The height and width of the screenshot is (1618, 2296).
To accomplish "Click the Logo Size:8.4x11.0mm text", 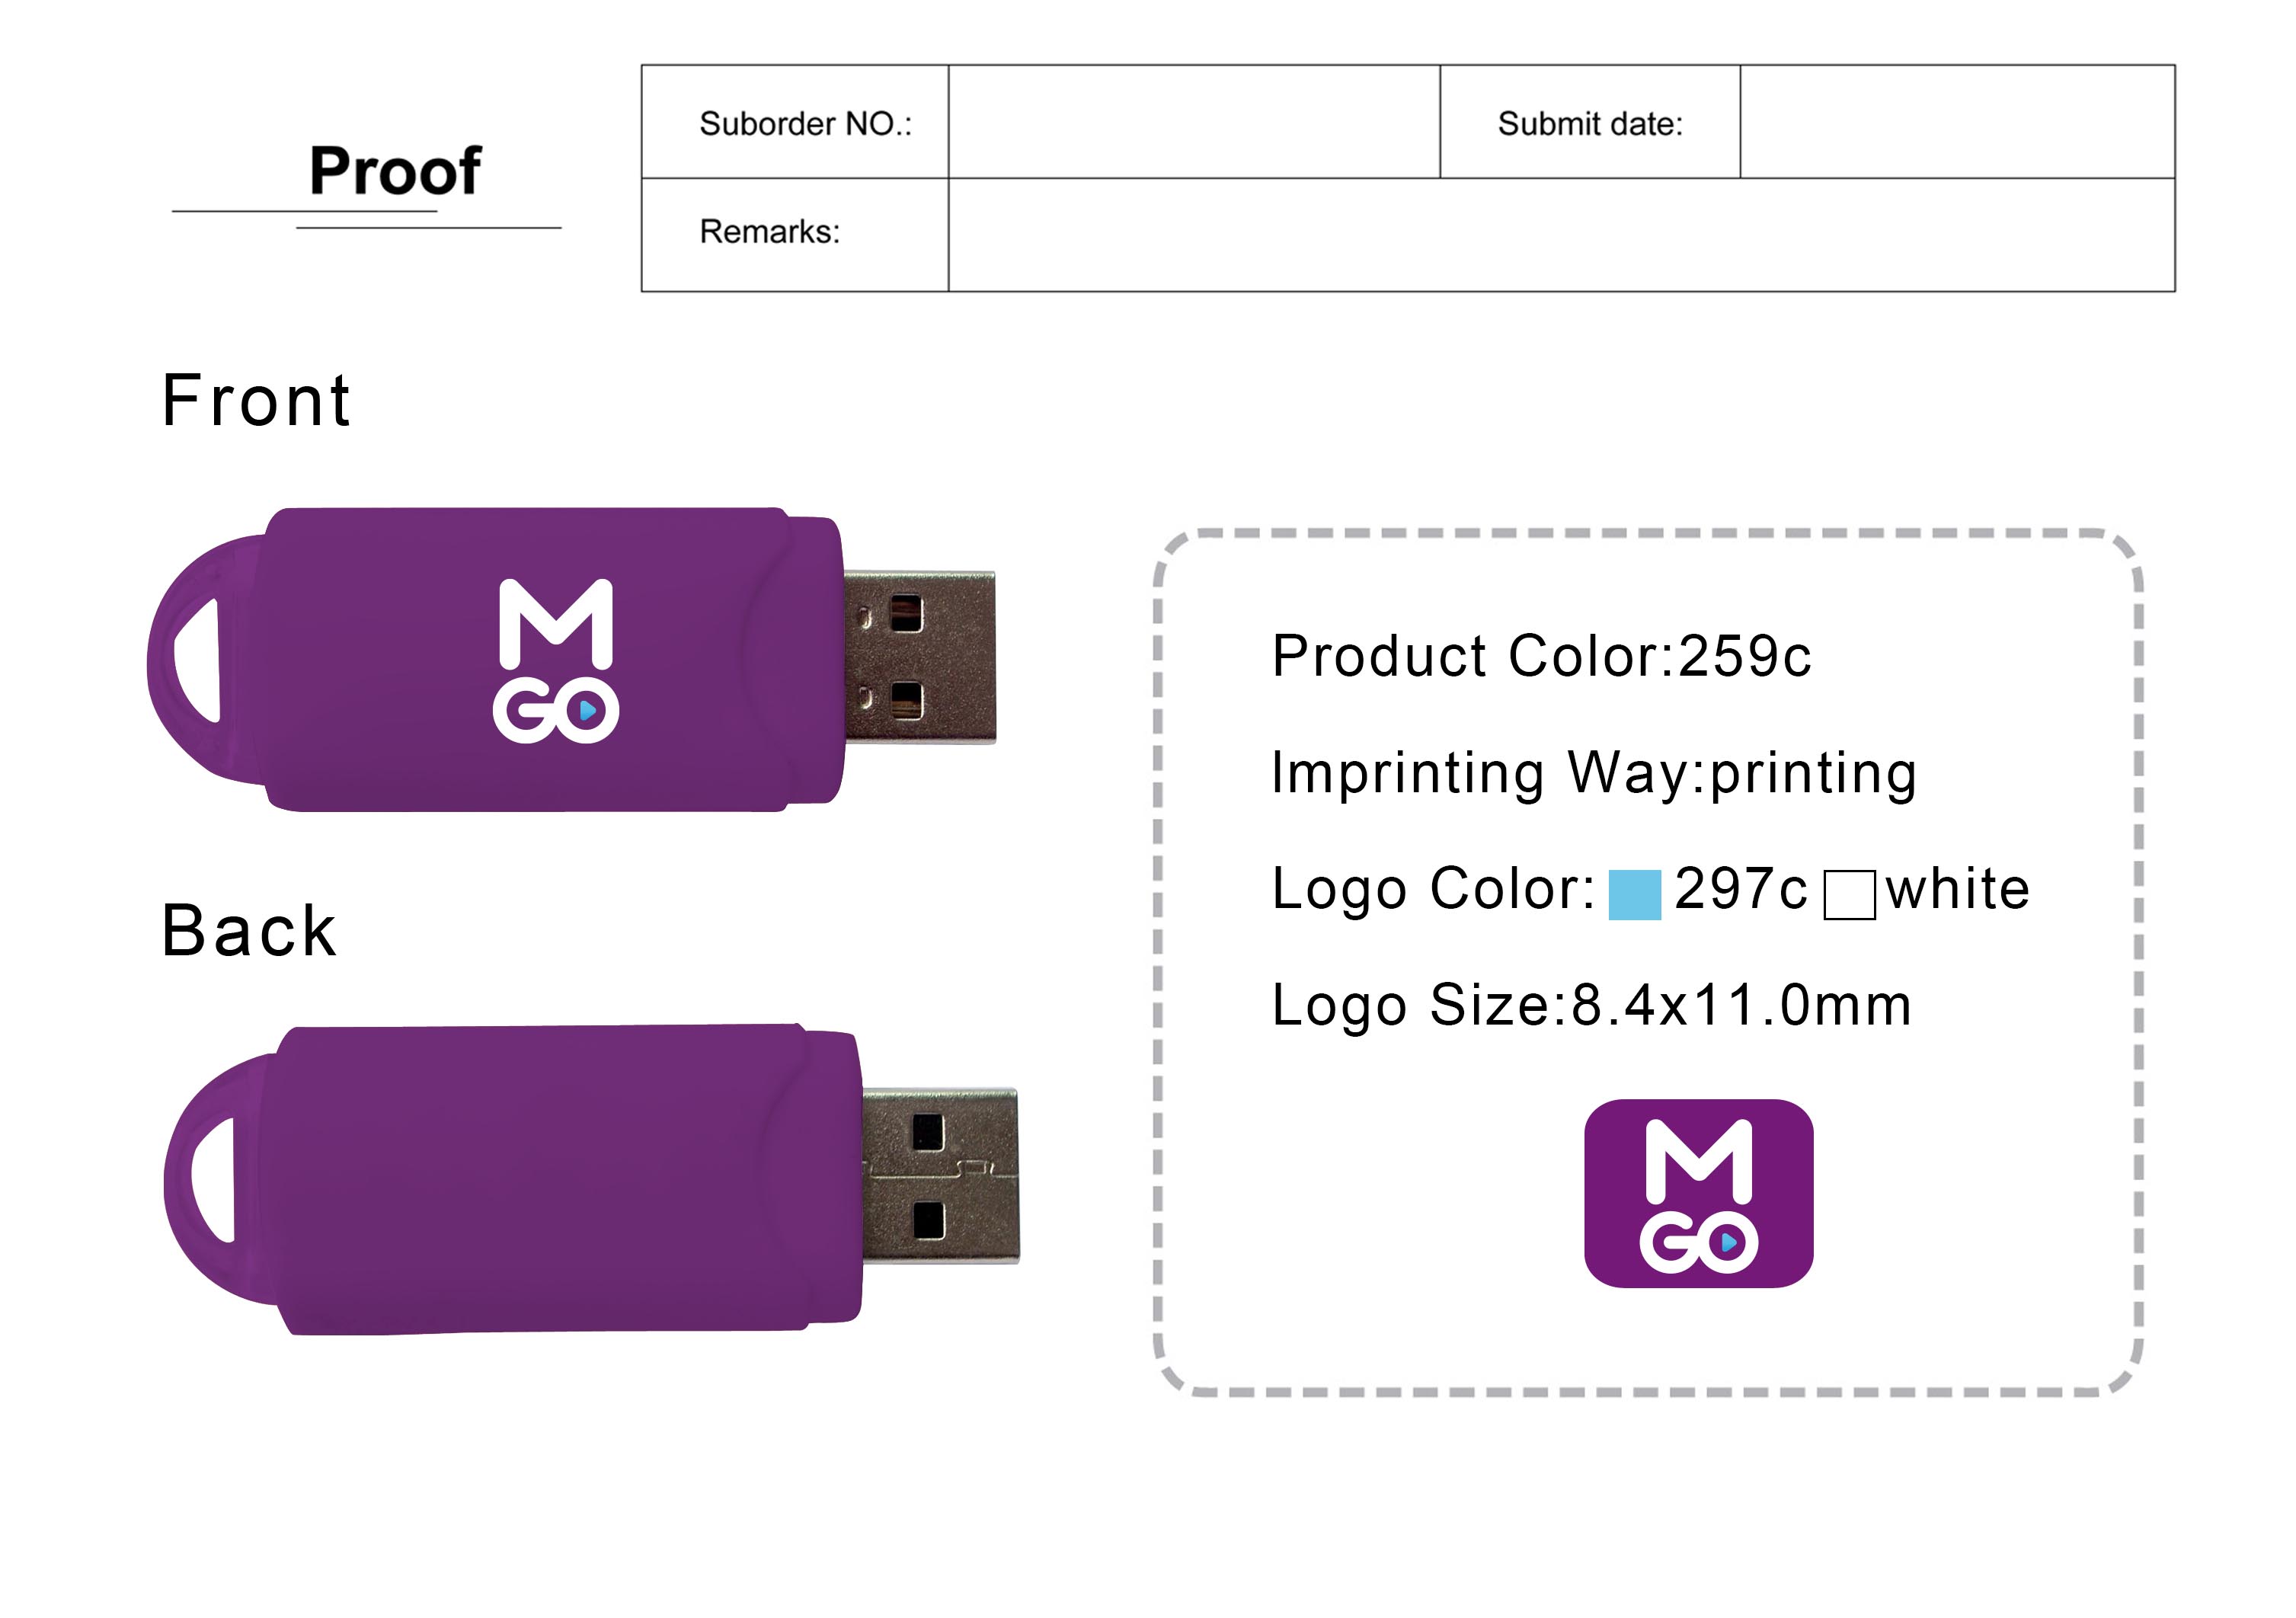I will [1590, 1005].
